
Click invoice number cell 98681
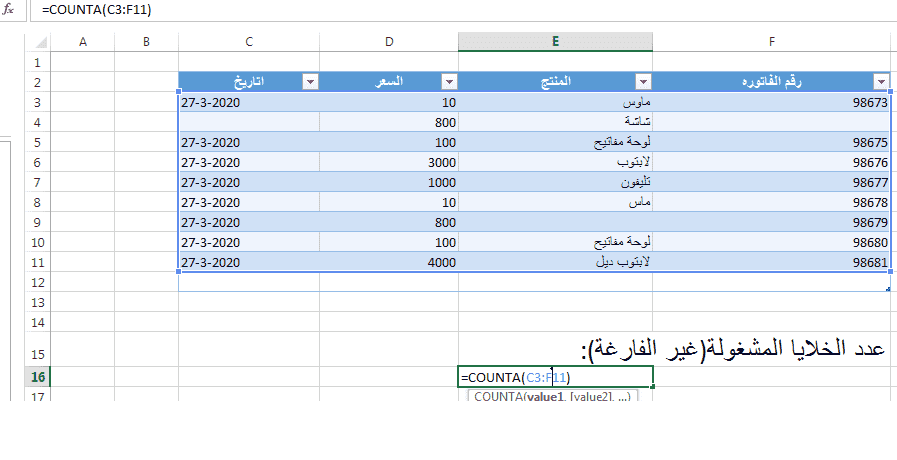tap(772, 263)
